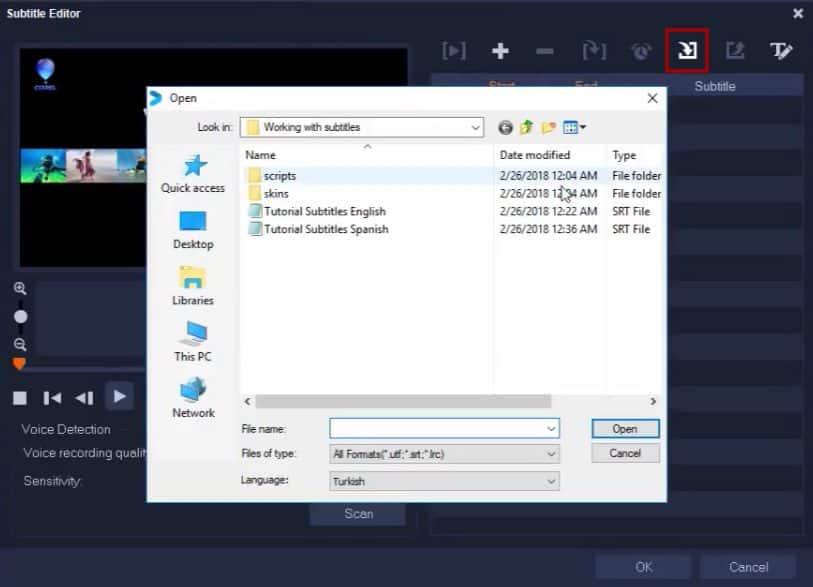
Task: Open the Language dropdown showing Turkish
Action: pos(551,481)
